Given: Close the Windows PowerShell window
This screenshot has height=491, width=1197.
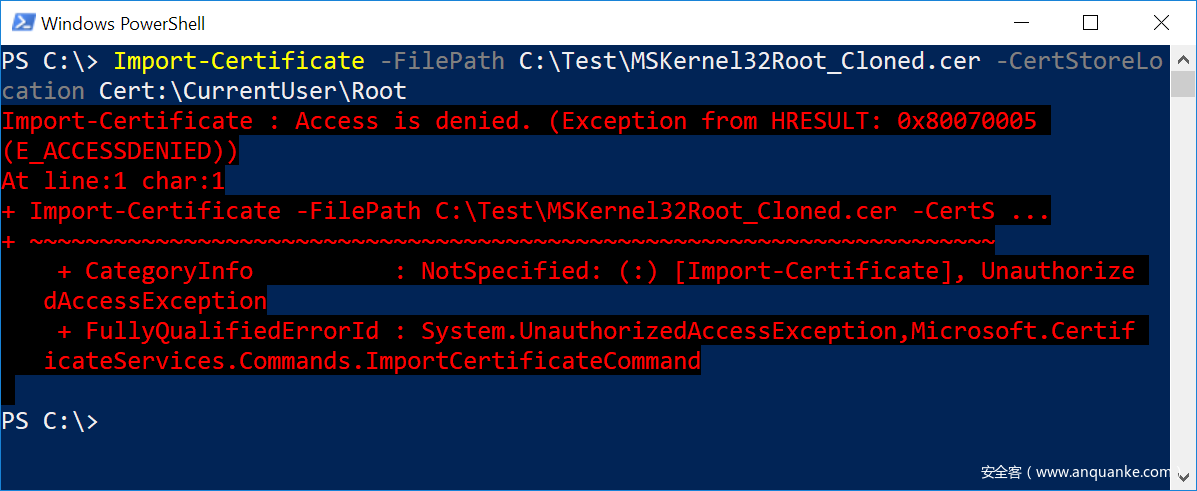Looking at the screenshot, I should pos(1160,22).
